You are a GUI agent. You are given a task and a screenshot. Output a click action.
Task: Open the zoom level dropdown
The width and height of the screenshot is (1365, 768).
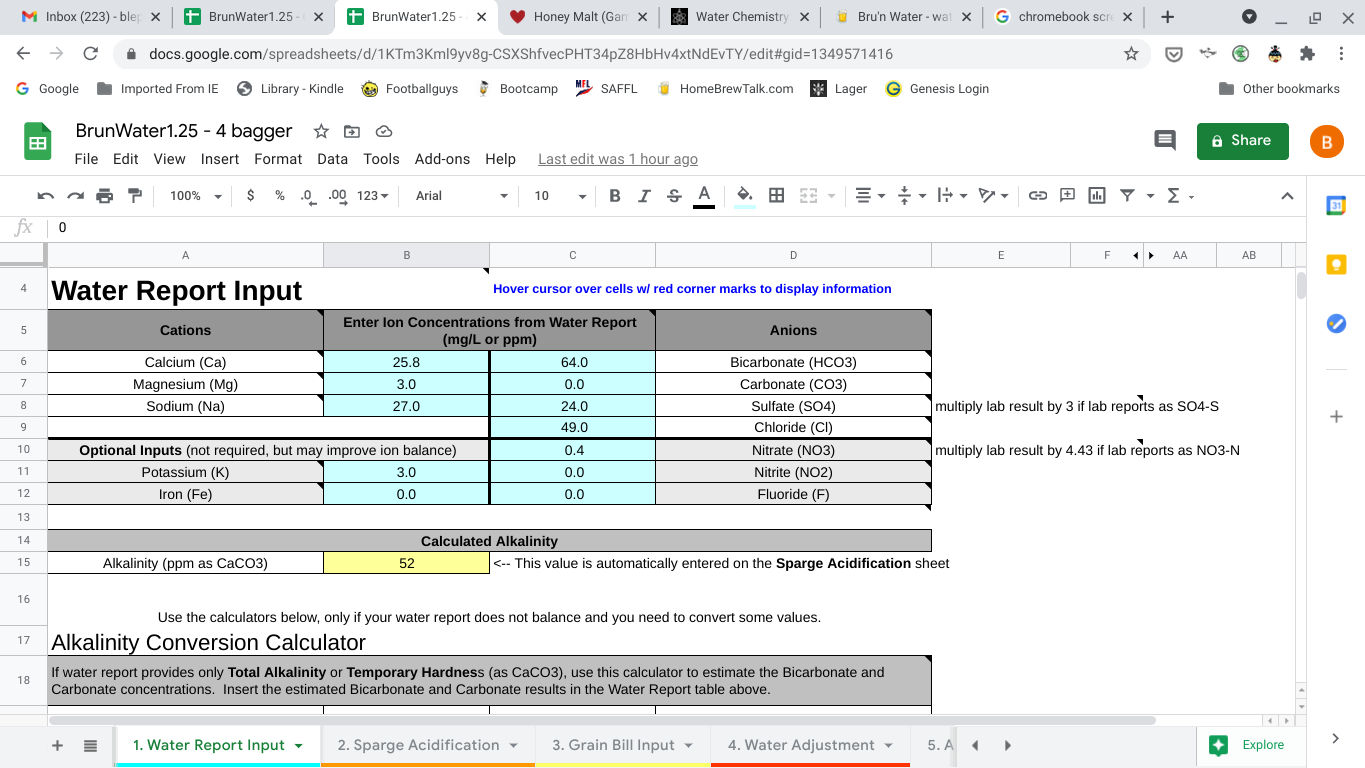[195, 196]
